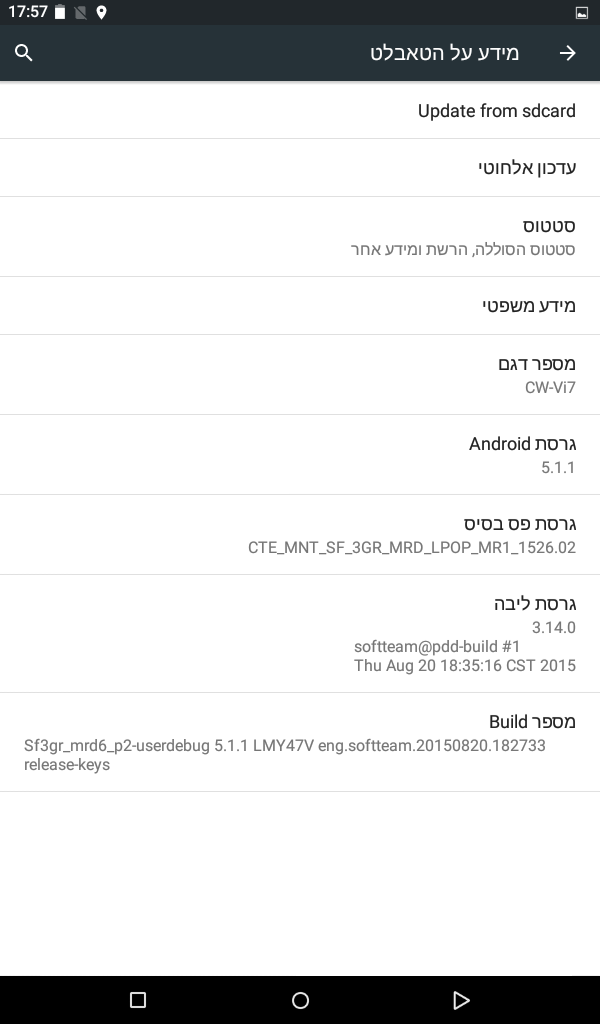This screenshot has width=600, height=1024.
Task: Tap the search icon in the action bar
Action: point(23,52)
